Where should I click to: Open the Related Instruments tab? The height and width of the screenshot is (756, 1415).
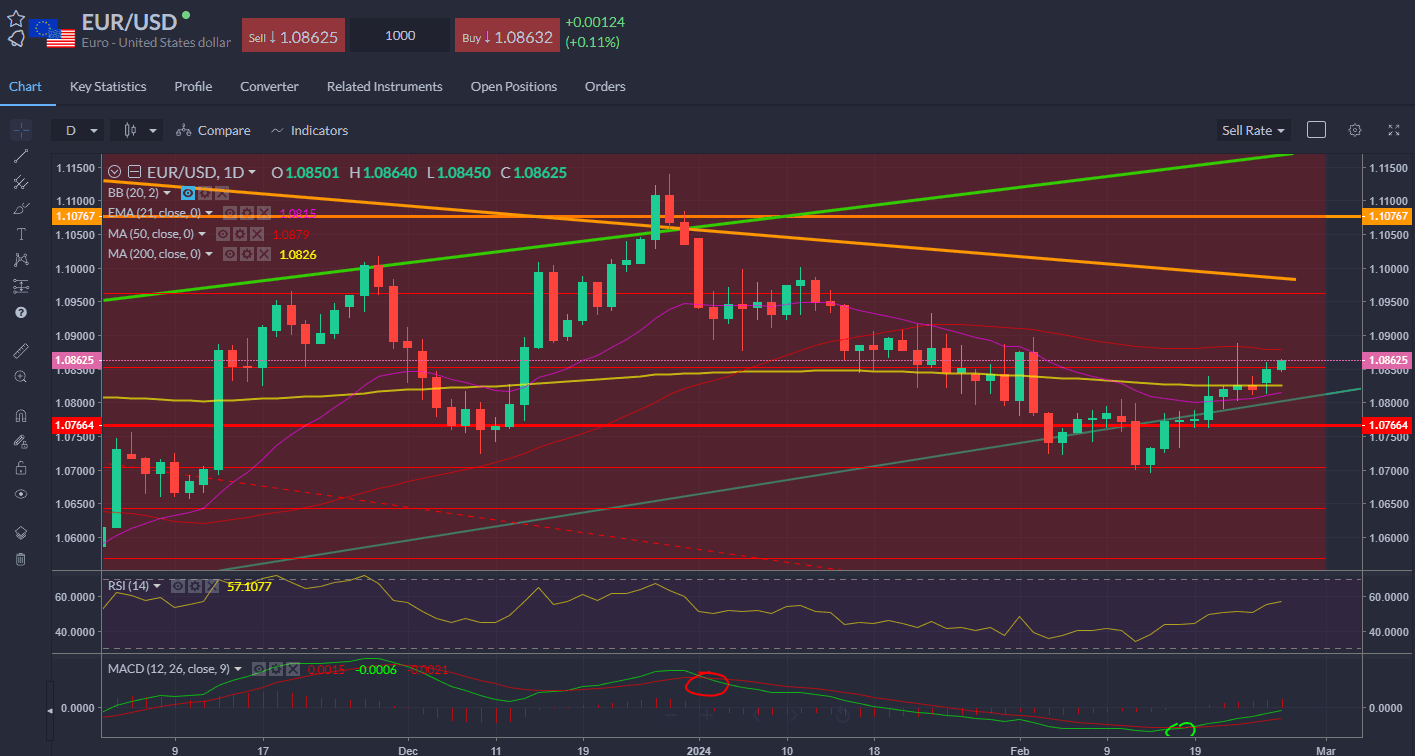385,86
